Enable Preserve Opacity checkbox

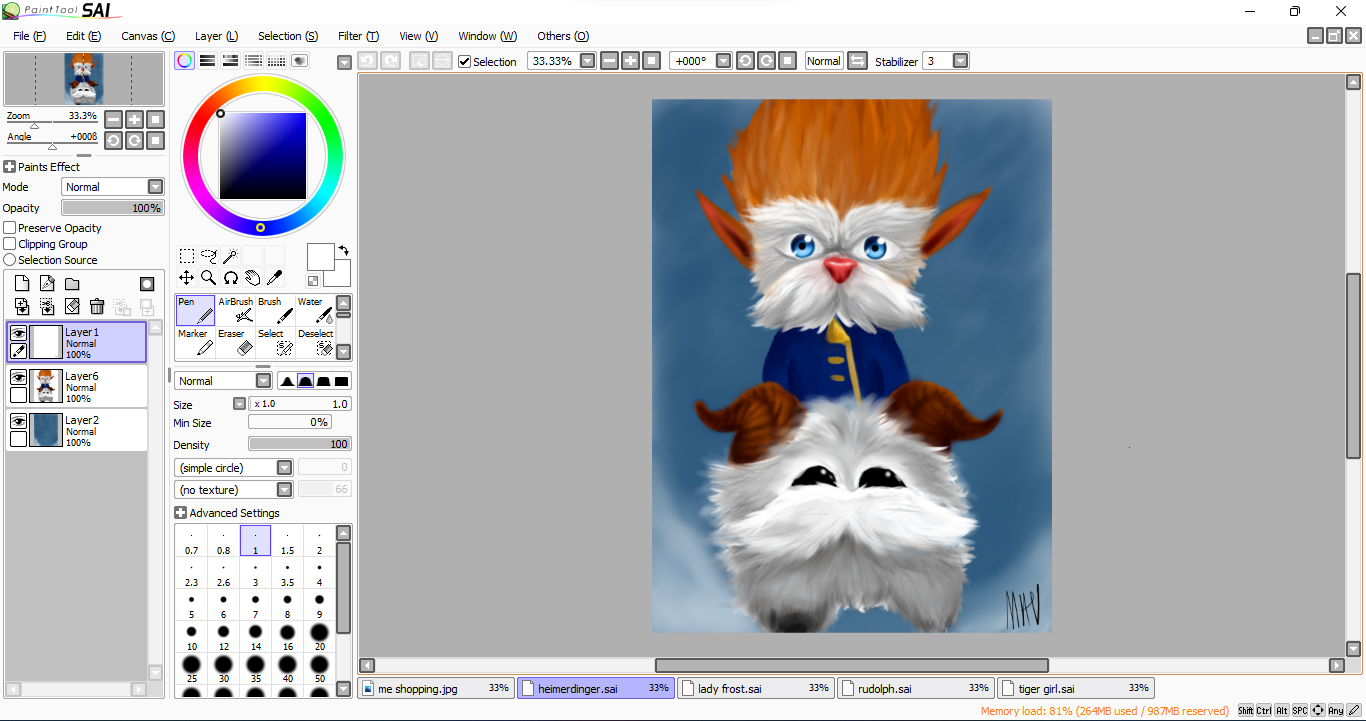(x=10, y=228)
